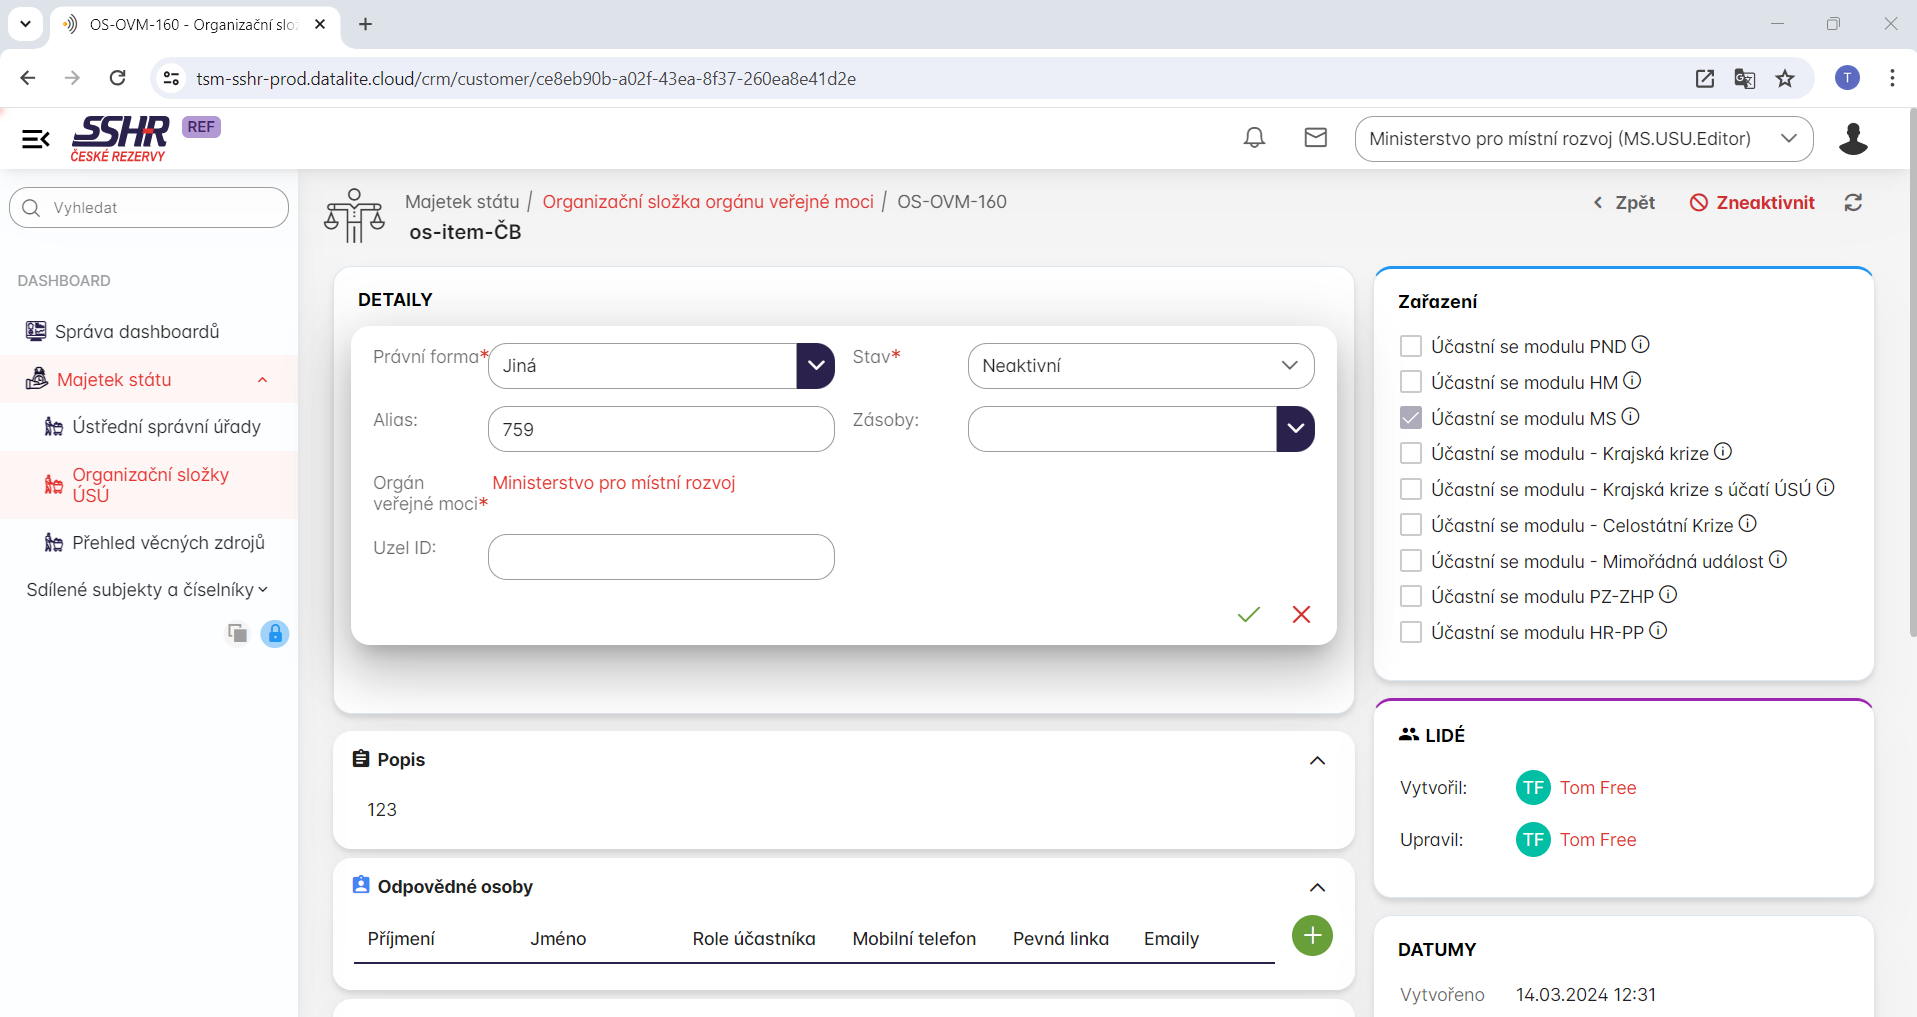Cancel editing with the red X icon

(1300, 614)
